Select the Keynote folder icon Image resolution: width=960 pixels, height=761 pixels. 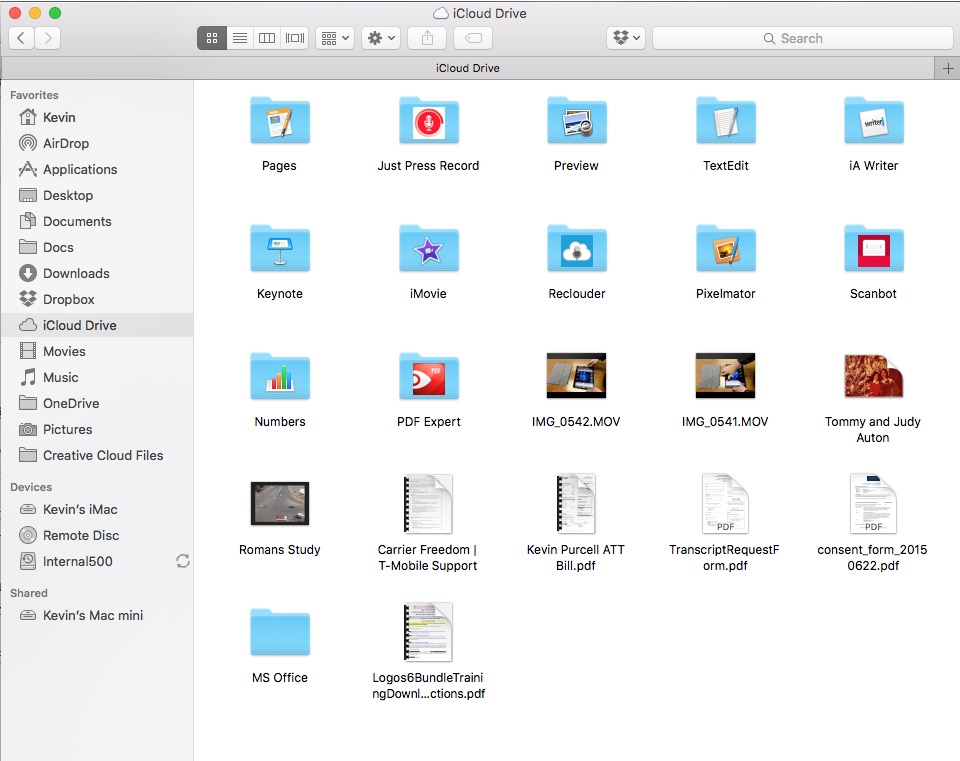coord(279,248)
